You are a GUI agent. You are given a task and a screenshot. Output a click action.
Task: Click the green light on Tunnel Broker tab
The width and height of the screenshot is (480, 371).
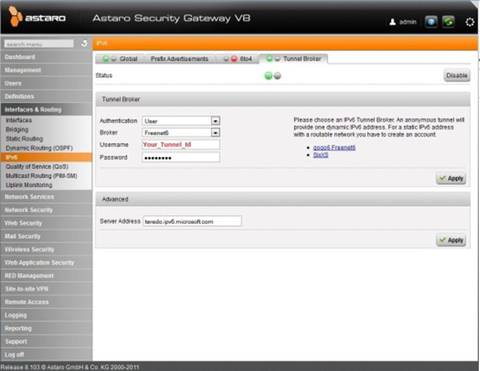pos(269,59)
